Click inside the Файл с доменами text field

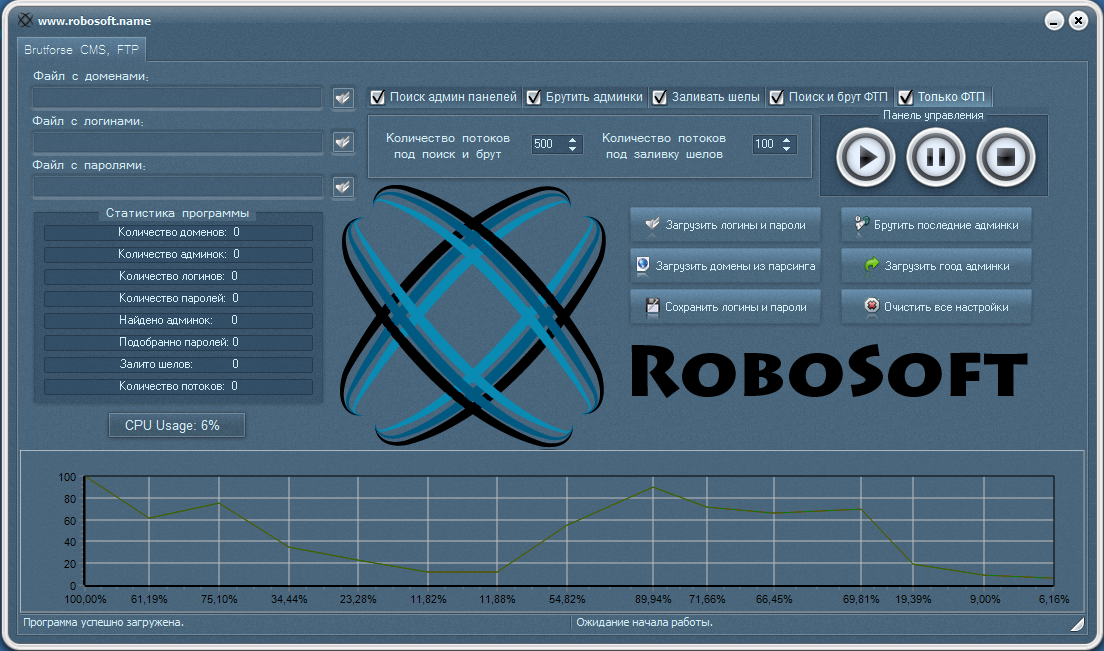pos(177,98)
